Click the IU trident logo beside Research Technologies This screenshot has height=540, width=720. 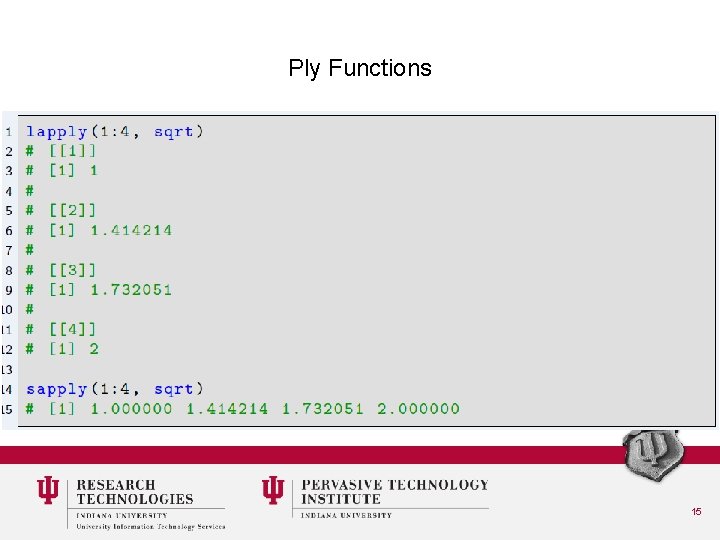[48, 490]
